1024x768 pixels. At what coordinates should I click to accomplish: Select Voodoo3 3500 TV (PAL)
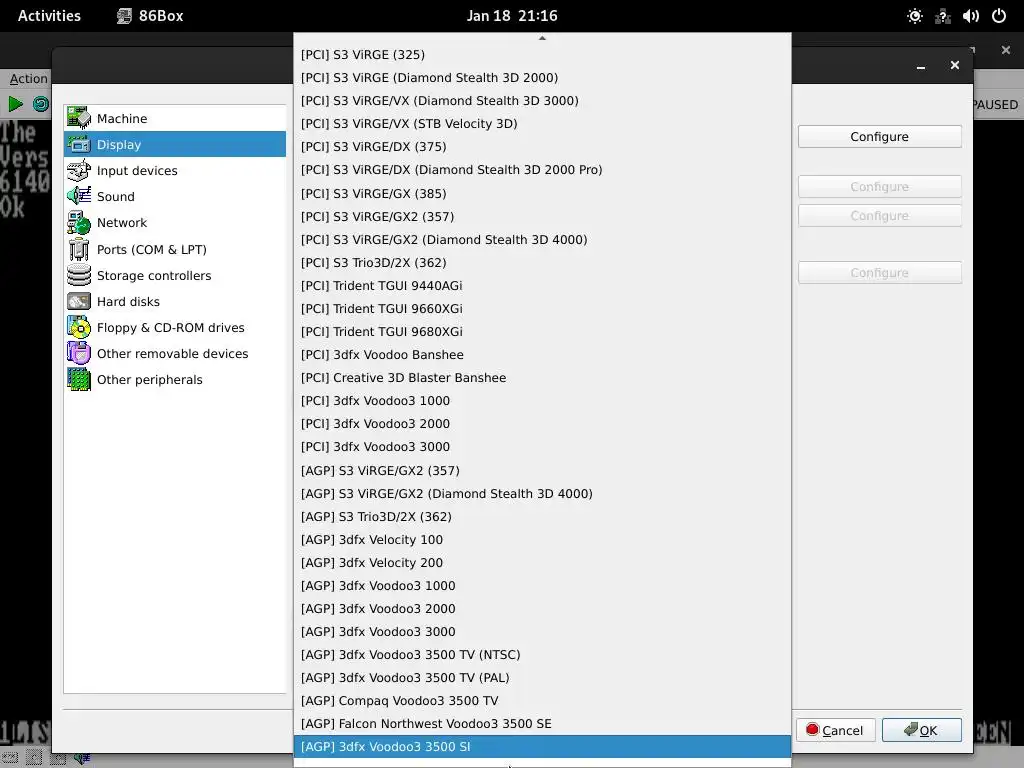(542, 678)
